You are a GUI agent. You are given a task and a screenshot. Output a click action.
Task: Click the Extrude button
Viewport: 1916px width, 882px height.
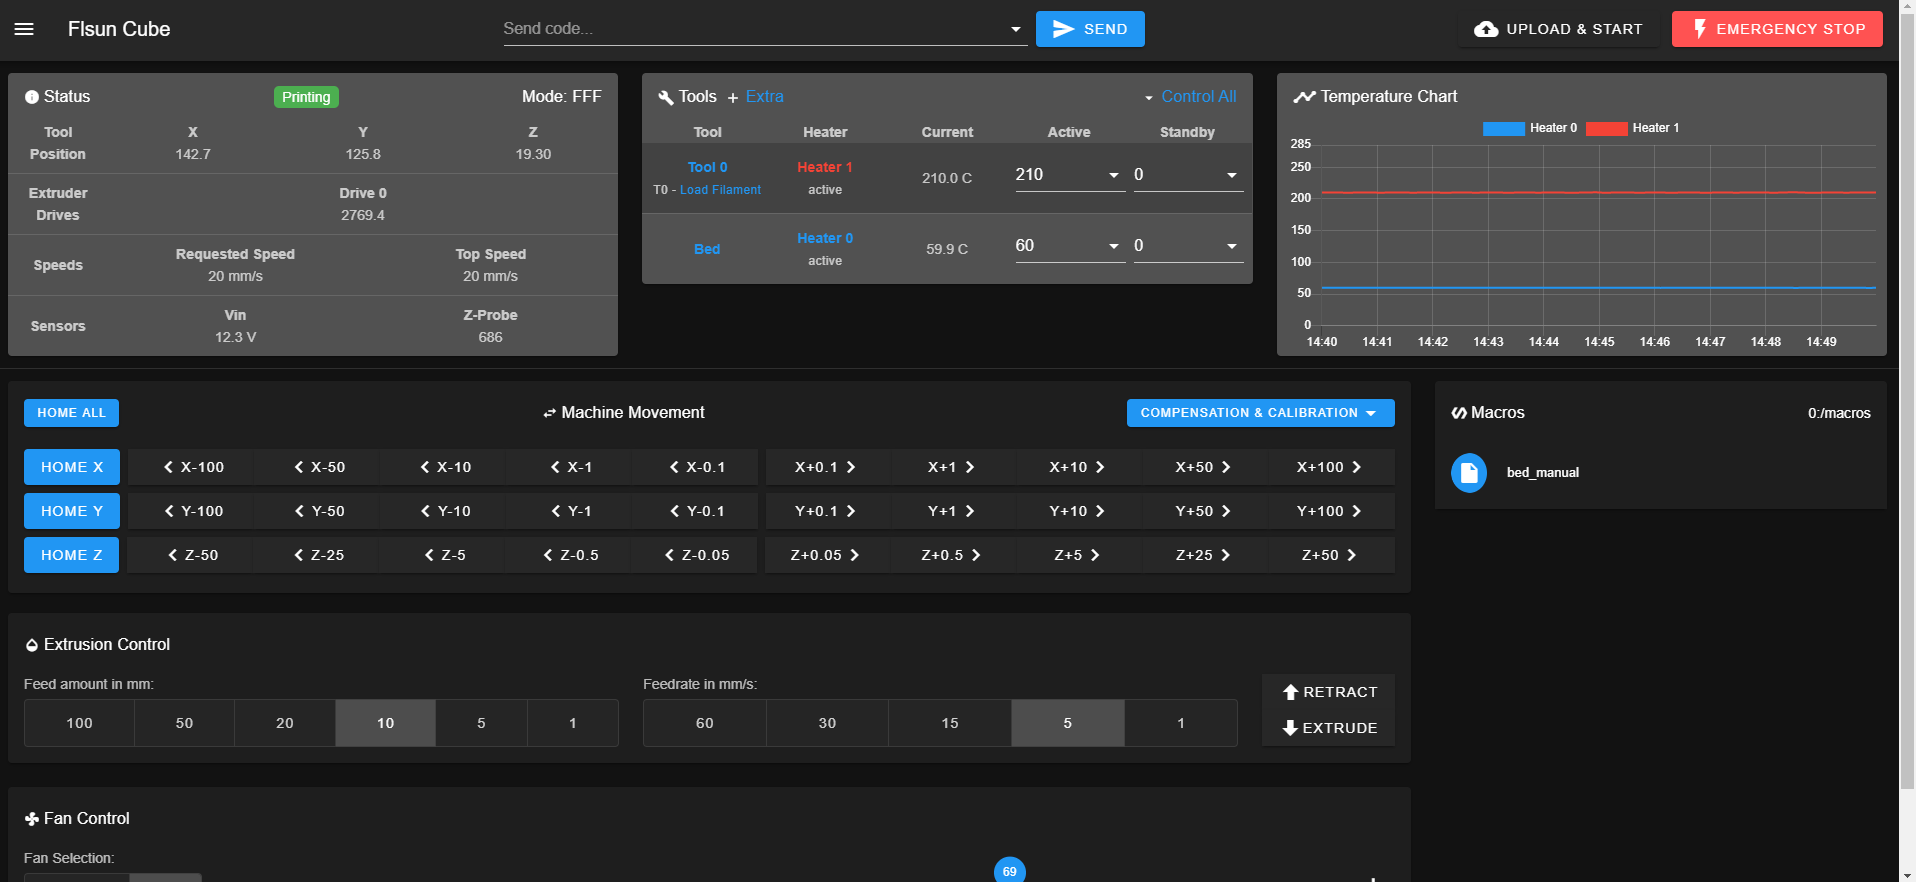[x=1329, y=728]
